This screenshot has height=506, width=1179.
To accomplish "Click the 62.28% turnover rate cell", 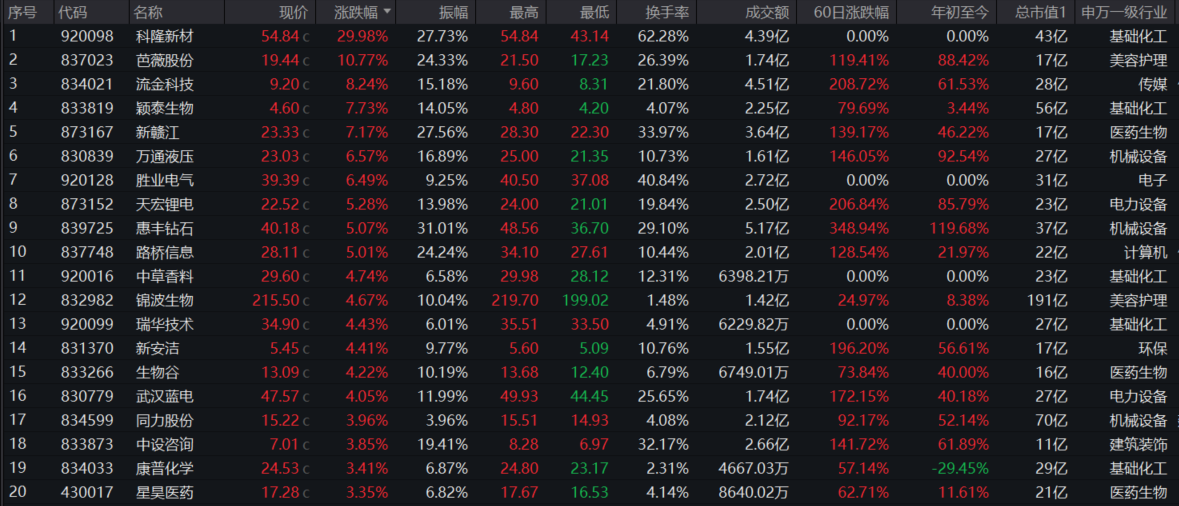I will click(x=662, y=36).
